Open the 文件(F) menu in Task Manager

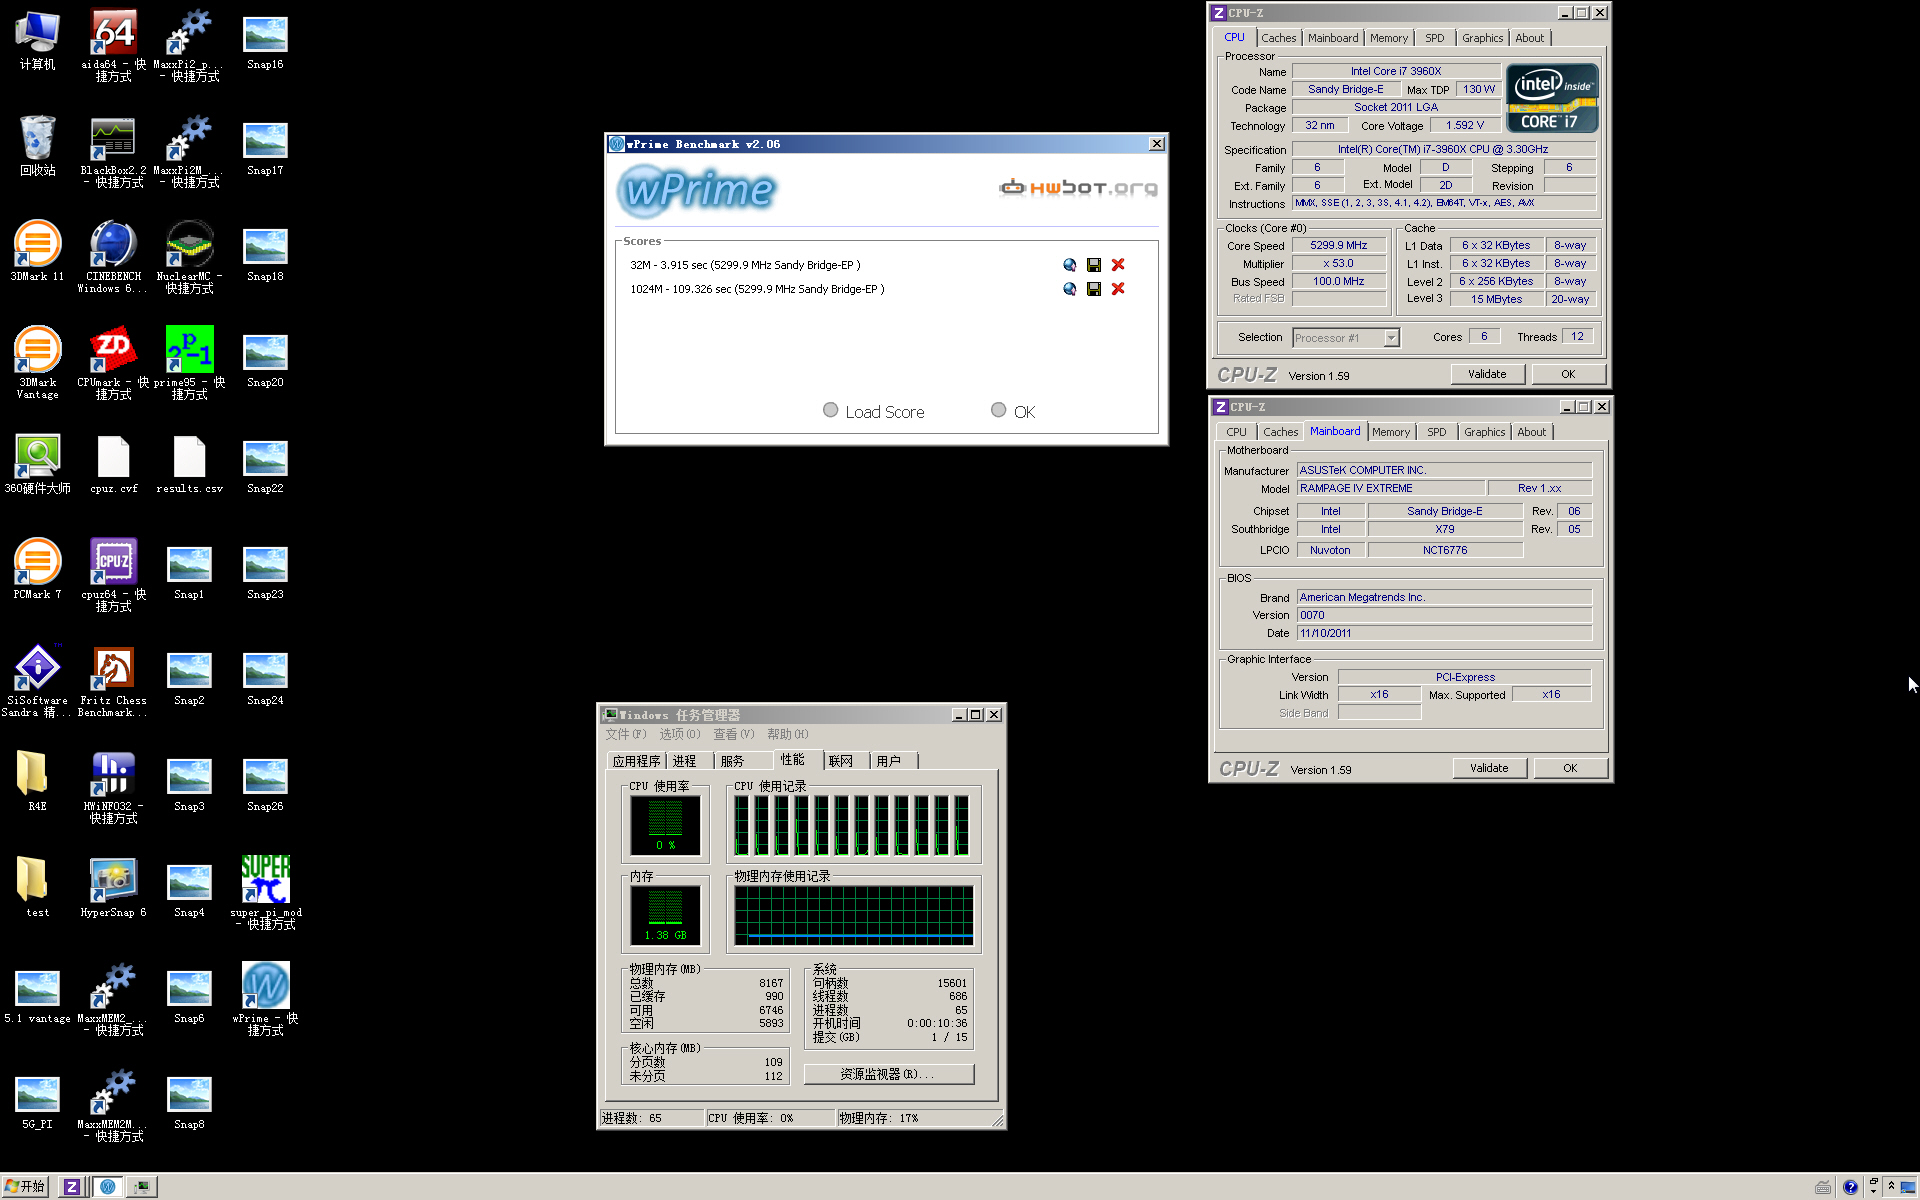click(x=626, y=734)
